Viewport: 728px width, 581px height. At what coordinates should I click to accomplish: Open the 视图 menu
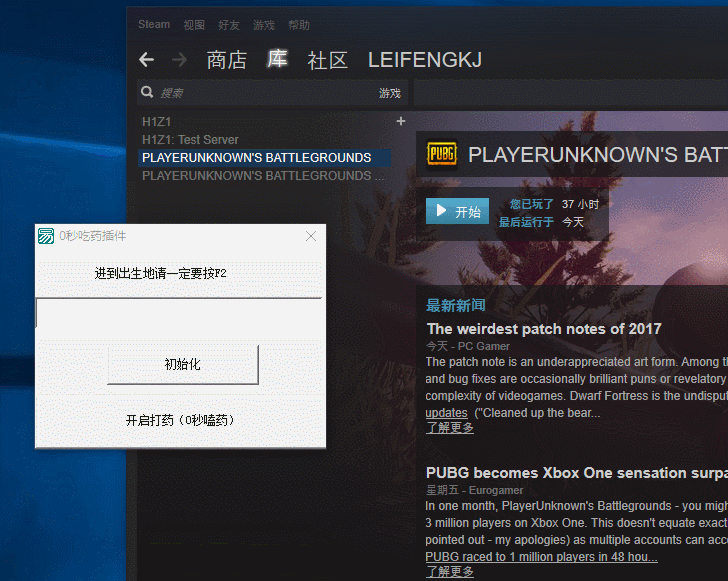click(194, 25)
